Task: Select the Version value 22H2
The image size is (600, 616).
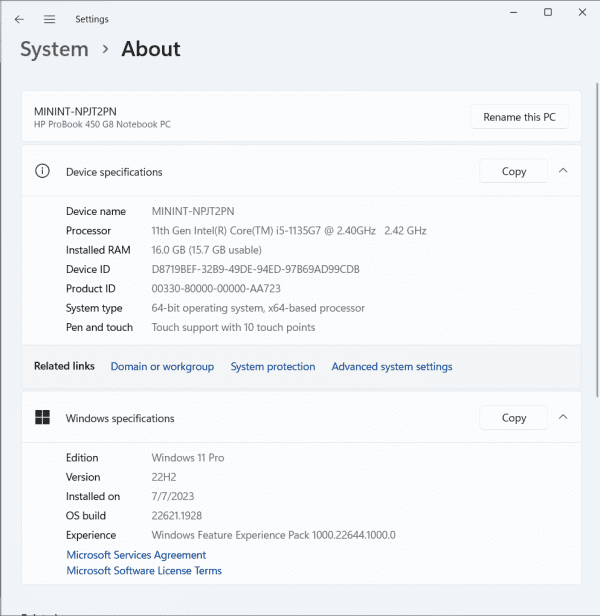Action: [164, 477]
